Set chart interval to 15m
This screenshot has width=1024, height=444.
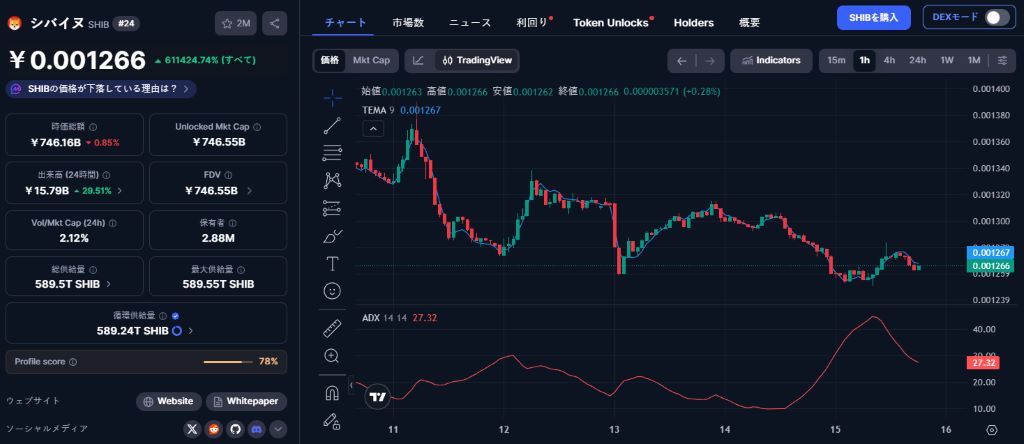[837, 61]
